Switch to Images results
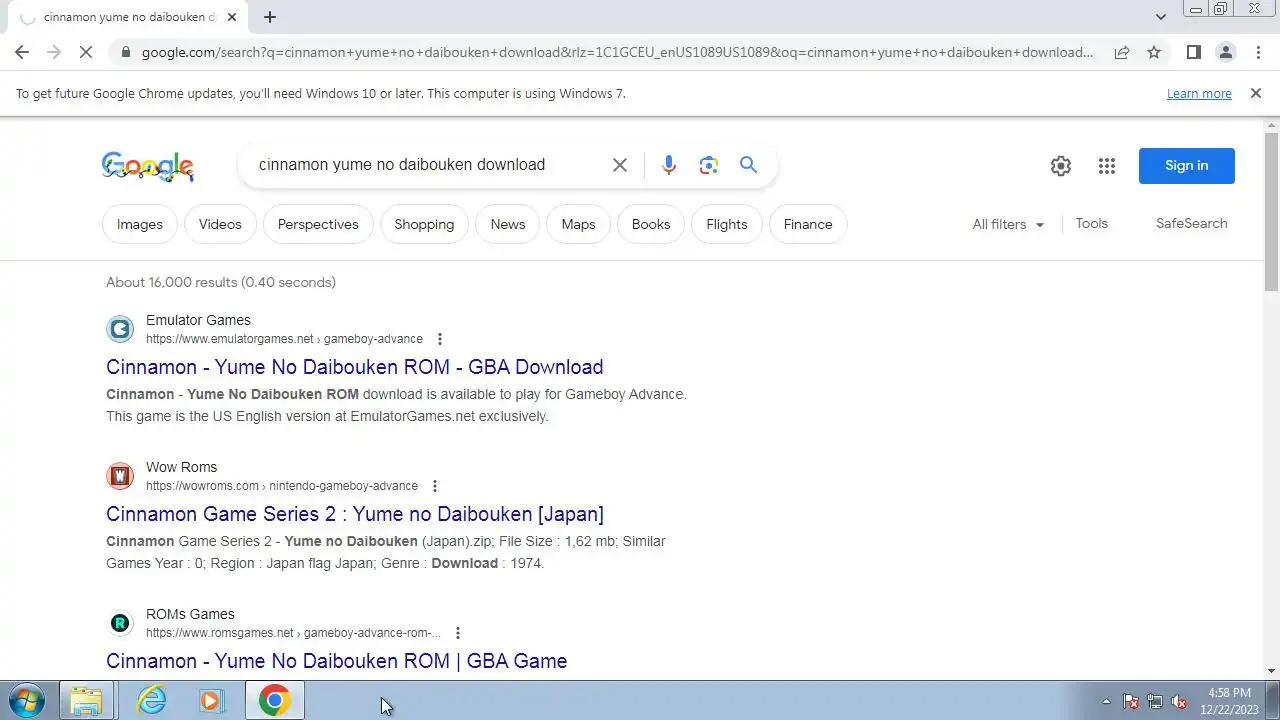This screenshot has height=720, width=1280. 140,224
